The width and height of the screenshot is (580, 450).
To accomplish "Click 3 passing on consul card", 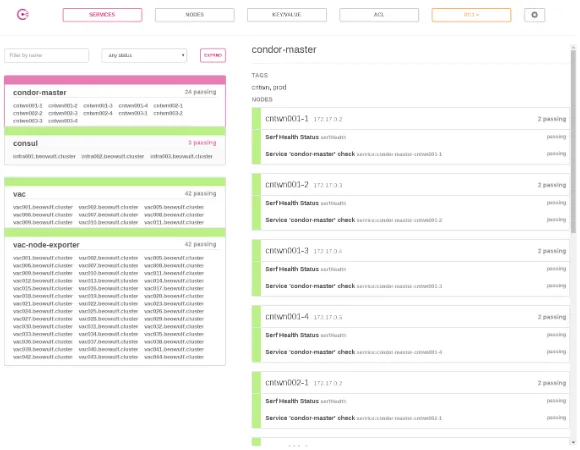I will [202, 142].
